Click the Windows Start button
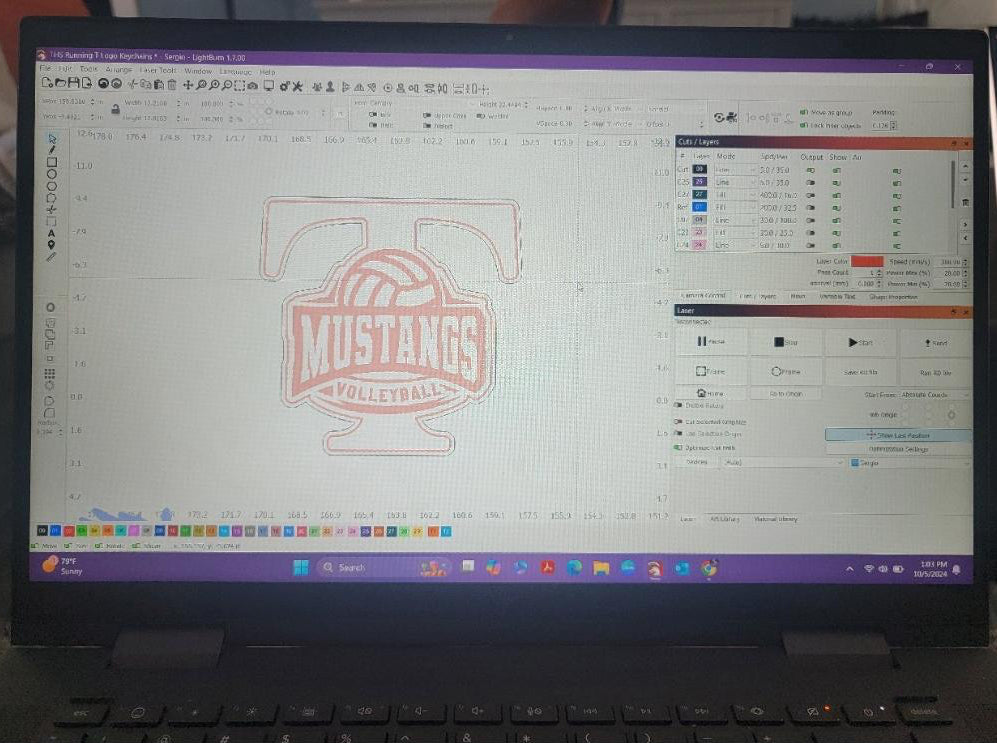This screenshot has width=997, height=743. 301,567
